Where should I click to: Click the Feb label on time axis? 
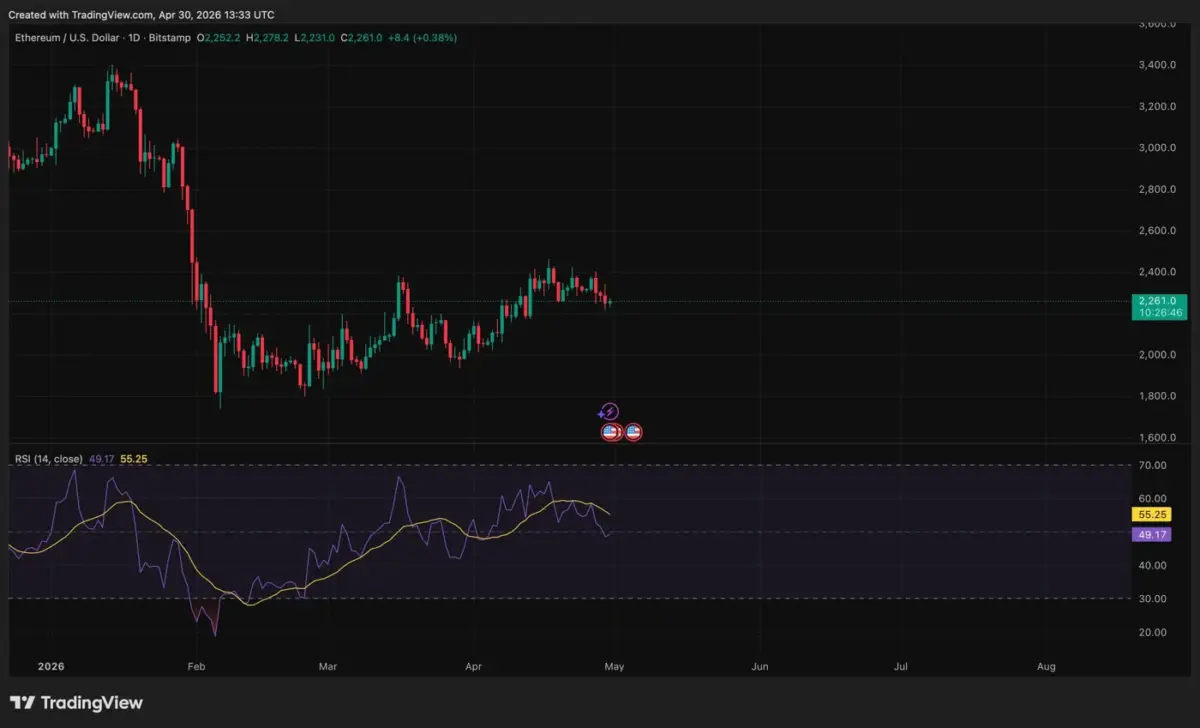[196, 665]
